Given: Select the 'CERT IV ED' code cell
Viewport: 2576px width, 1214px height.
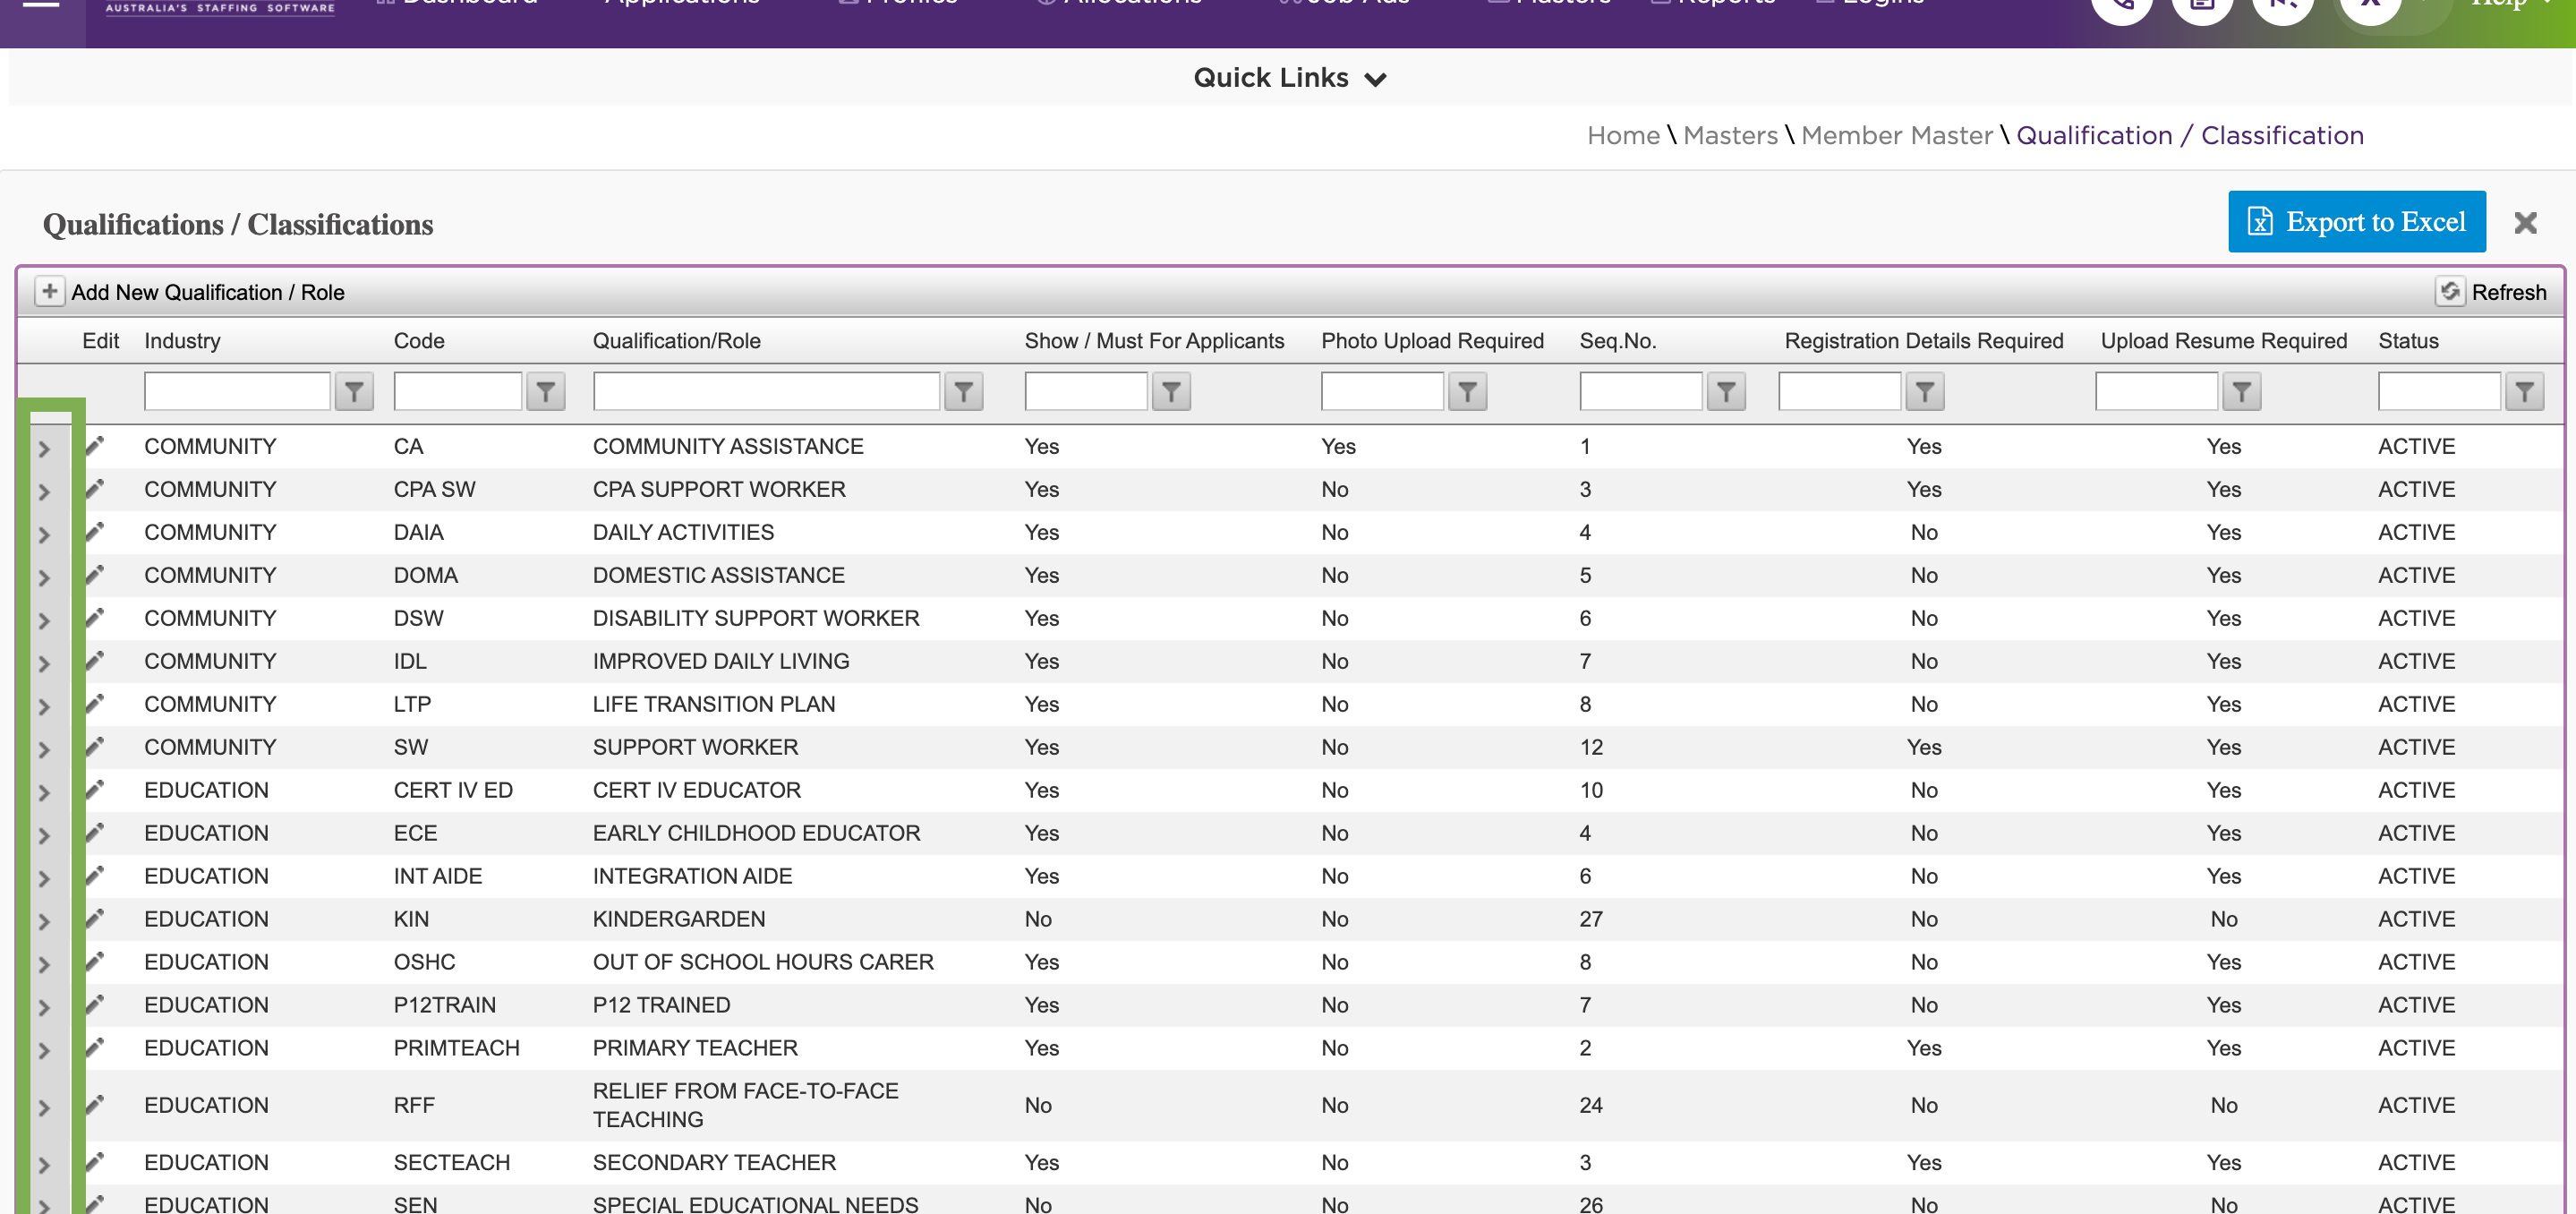Looking at the screenshot, I should click(453, 790).
